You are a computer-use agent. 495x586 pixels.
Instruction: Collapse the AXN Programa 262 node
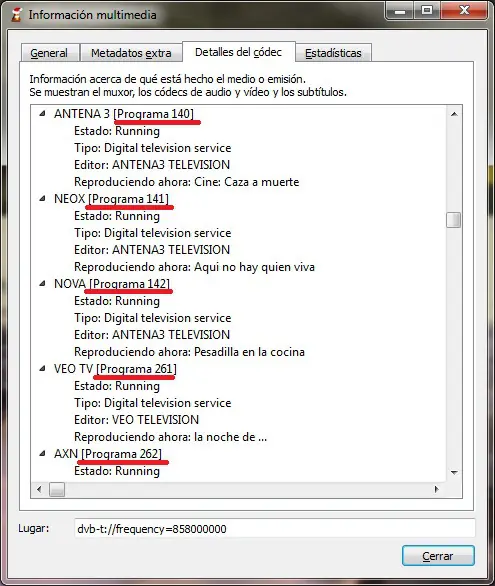click(x=43, y=454)
